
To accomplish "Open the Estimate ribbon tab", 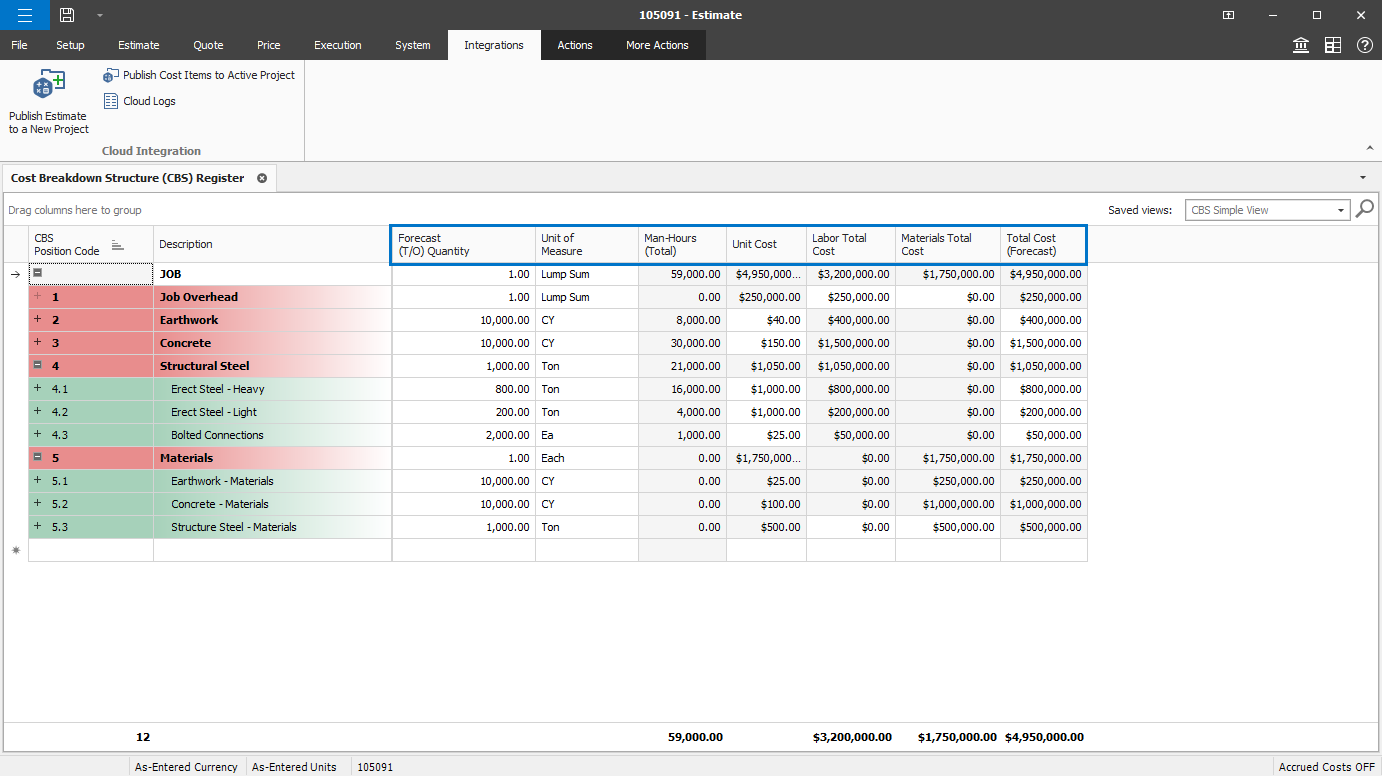I will click(x=138, y=45).
